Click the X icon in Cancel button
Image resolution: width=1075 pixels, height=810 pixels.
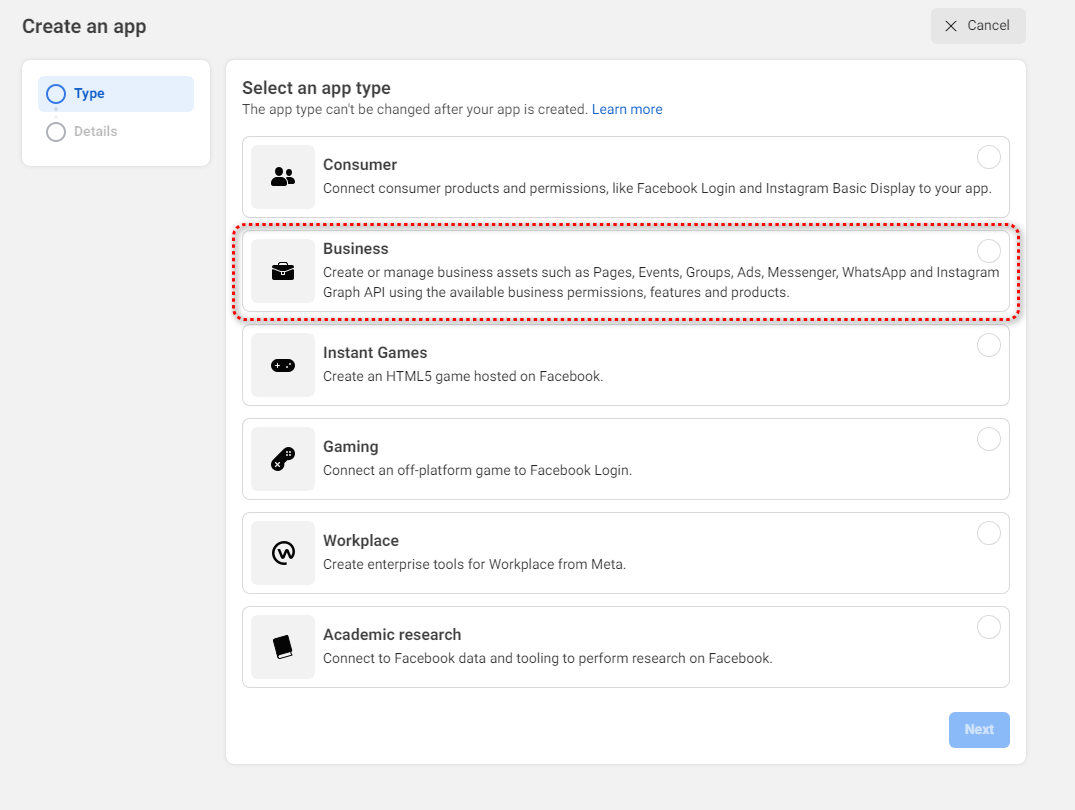(951, 26)
